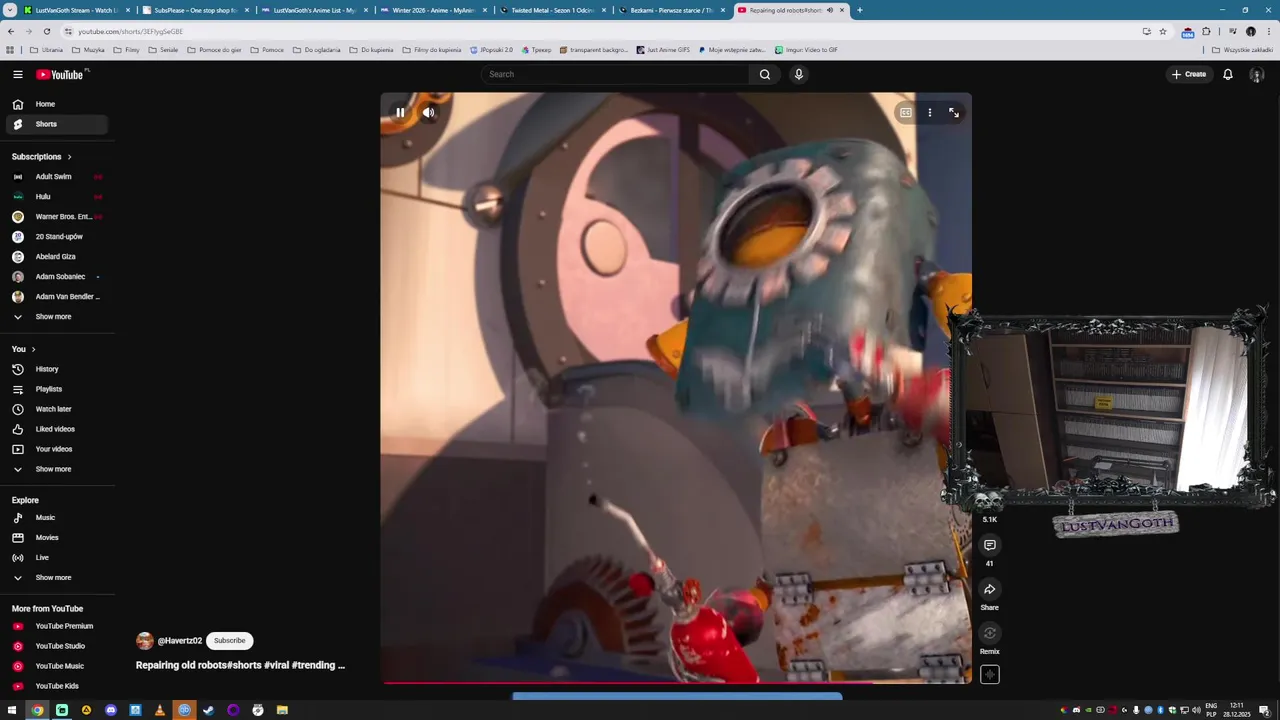Expand the You section
Image resolution: width=1280 pixels, height=720 pixels.
(24, 349)
